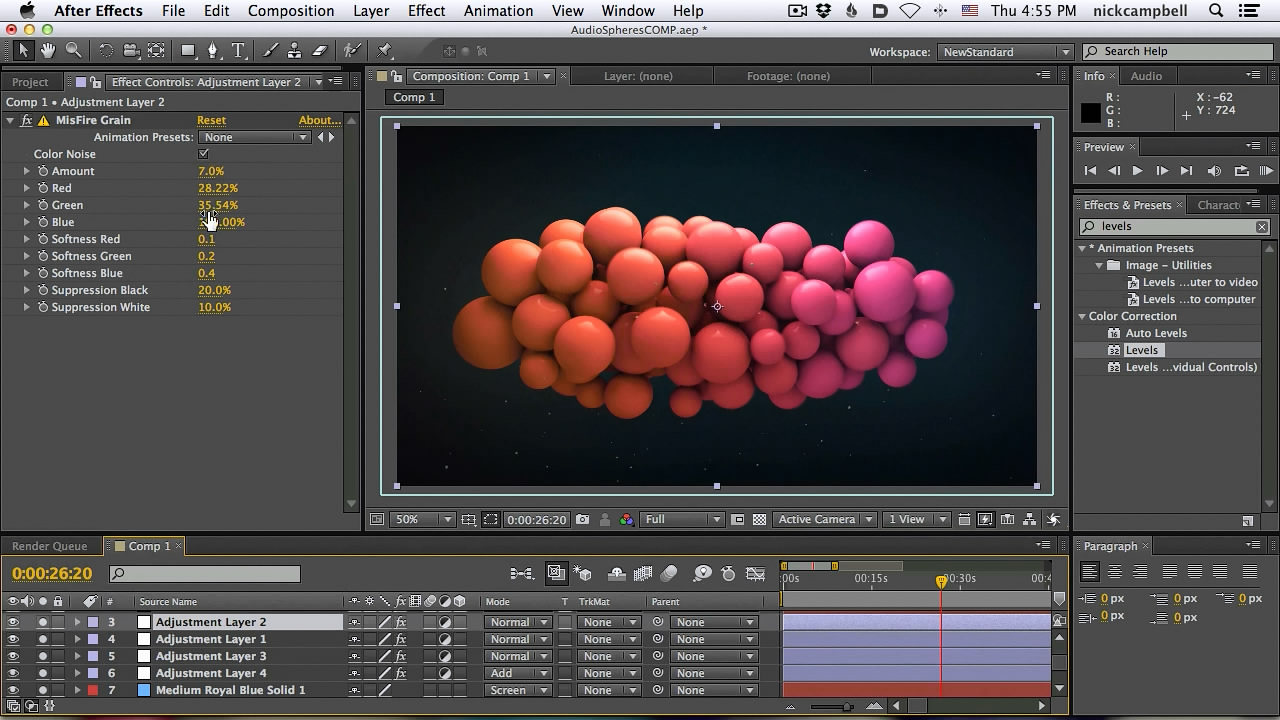Viewport: 1280px width, 720px height.
Task: Open the Animation menu
Action: [498, 11]
